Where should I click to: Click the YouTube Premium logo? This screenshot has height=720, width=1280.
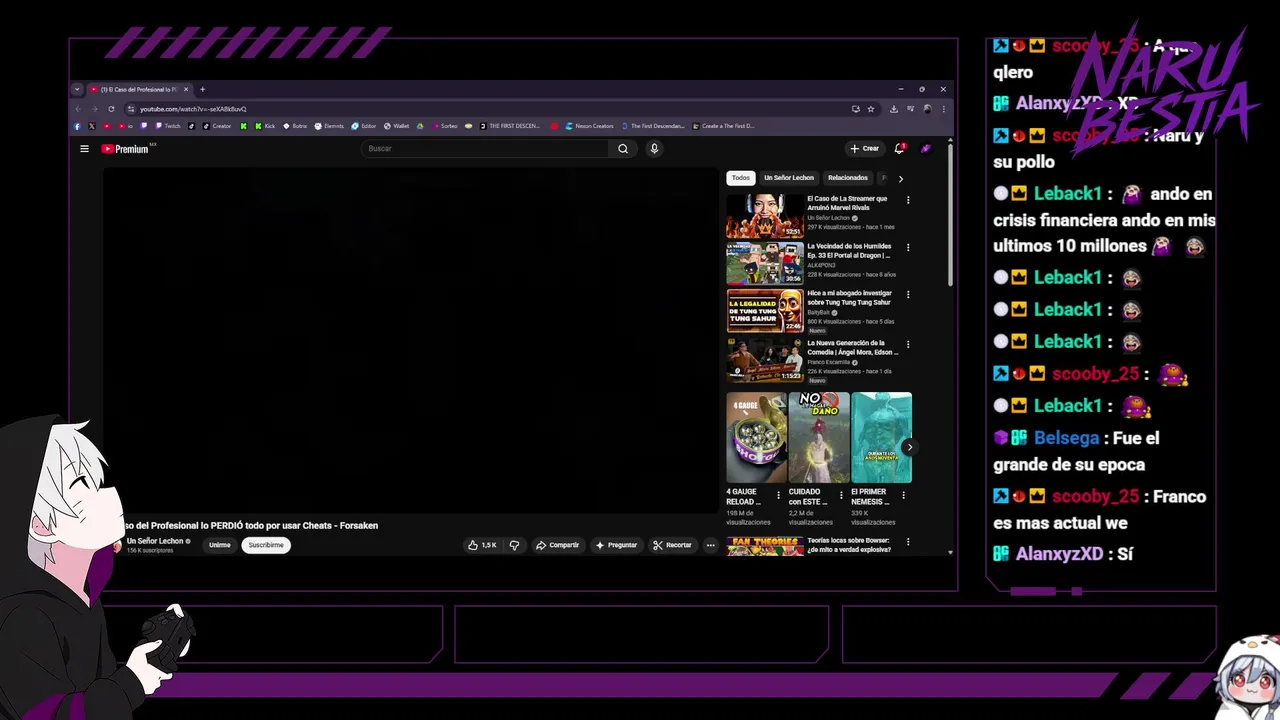126,149
